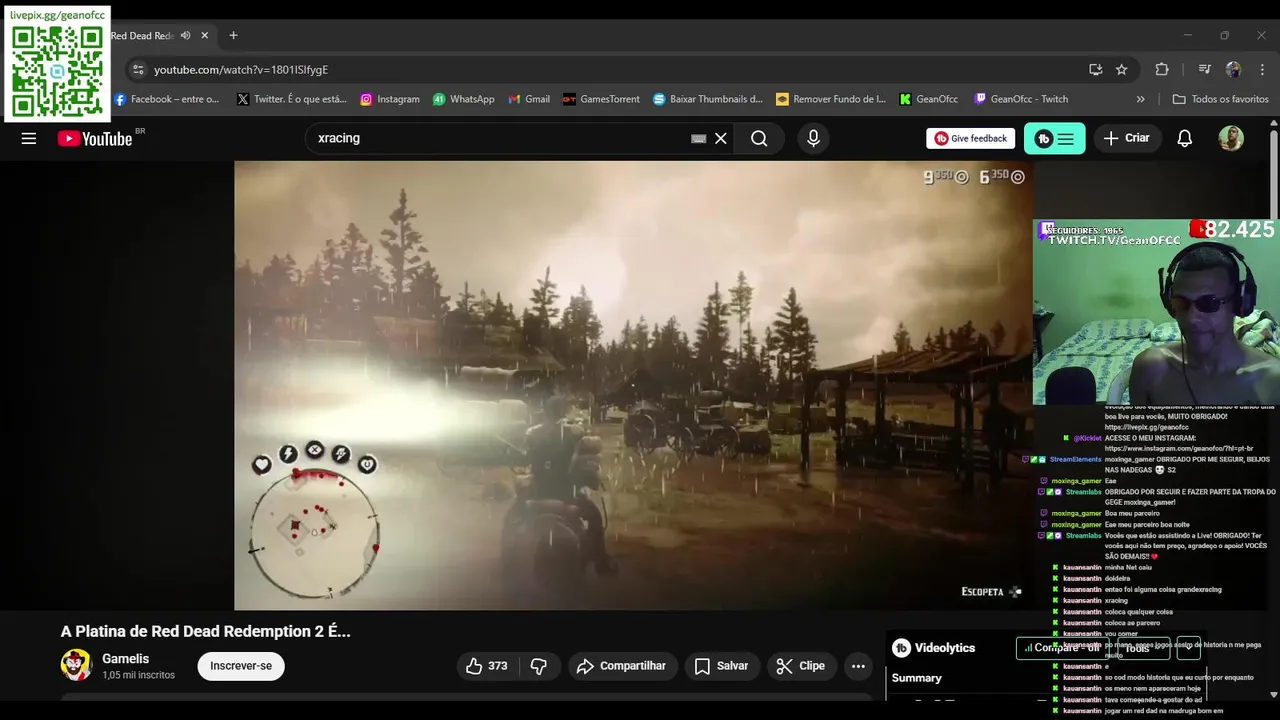Open the WhatsApp bookmark

pos(464,99)
